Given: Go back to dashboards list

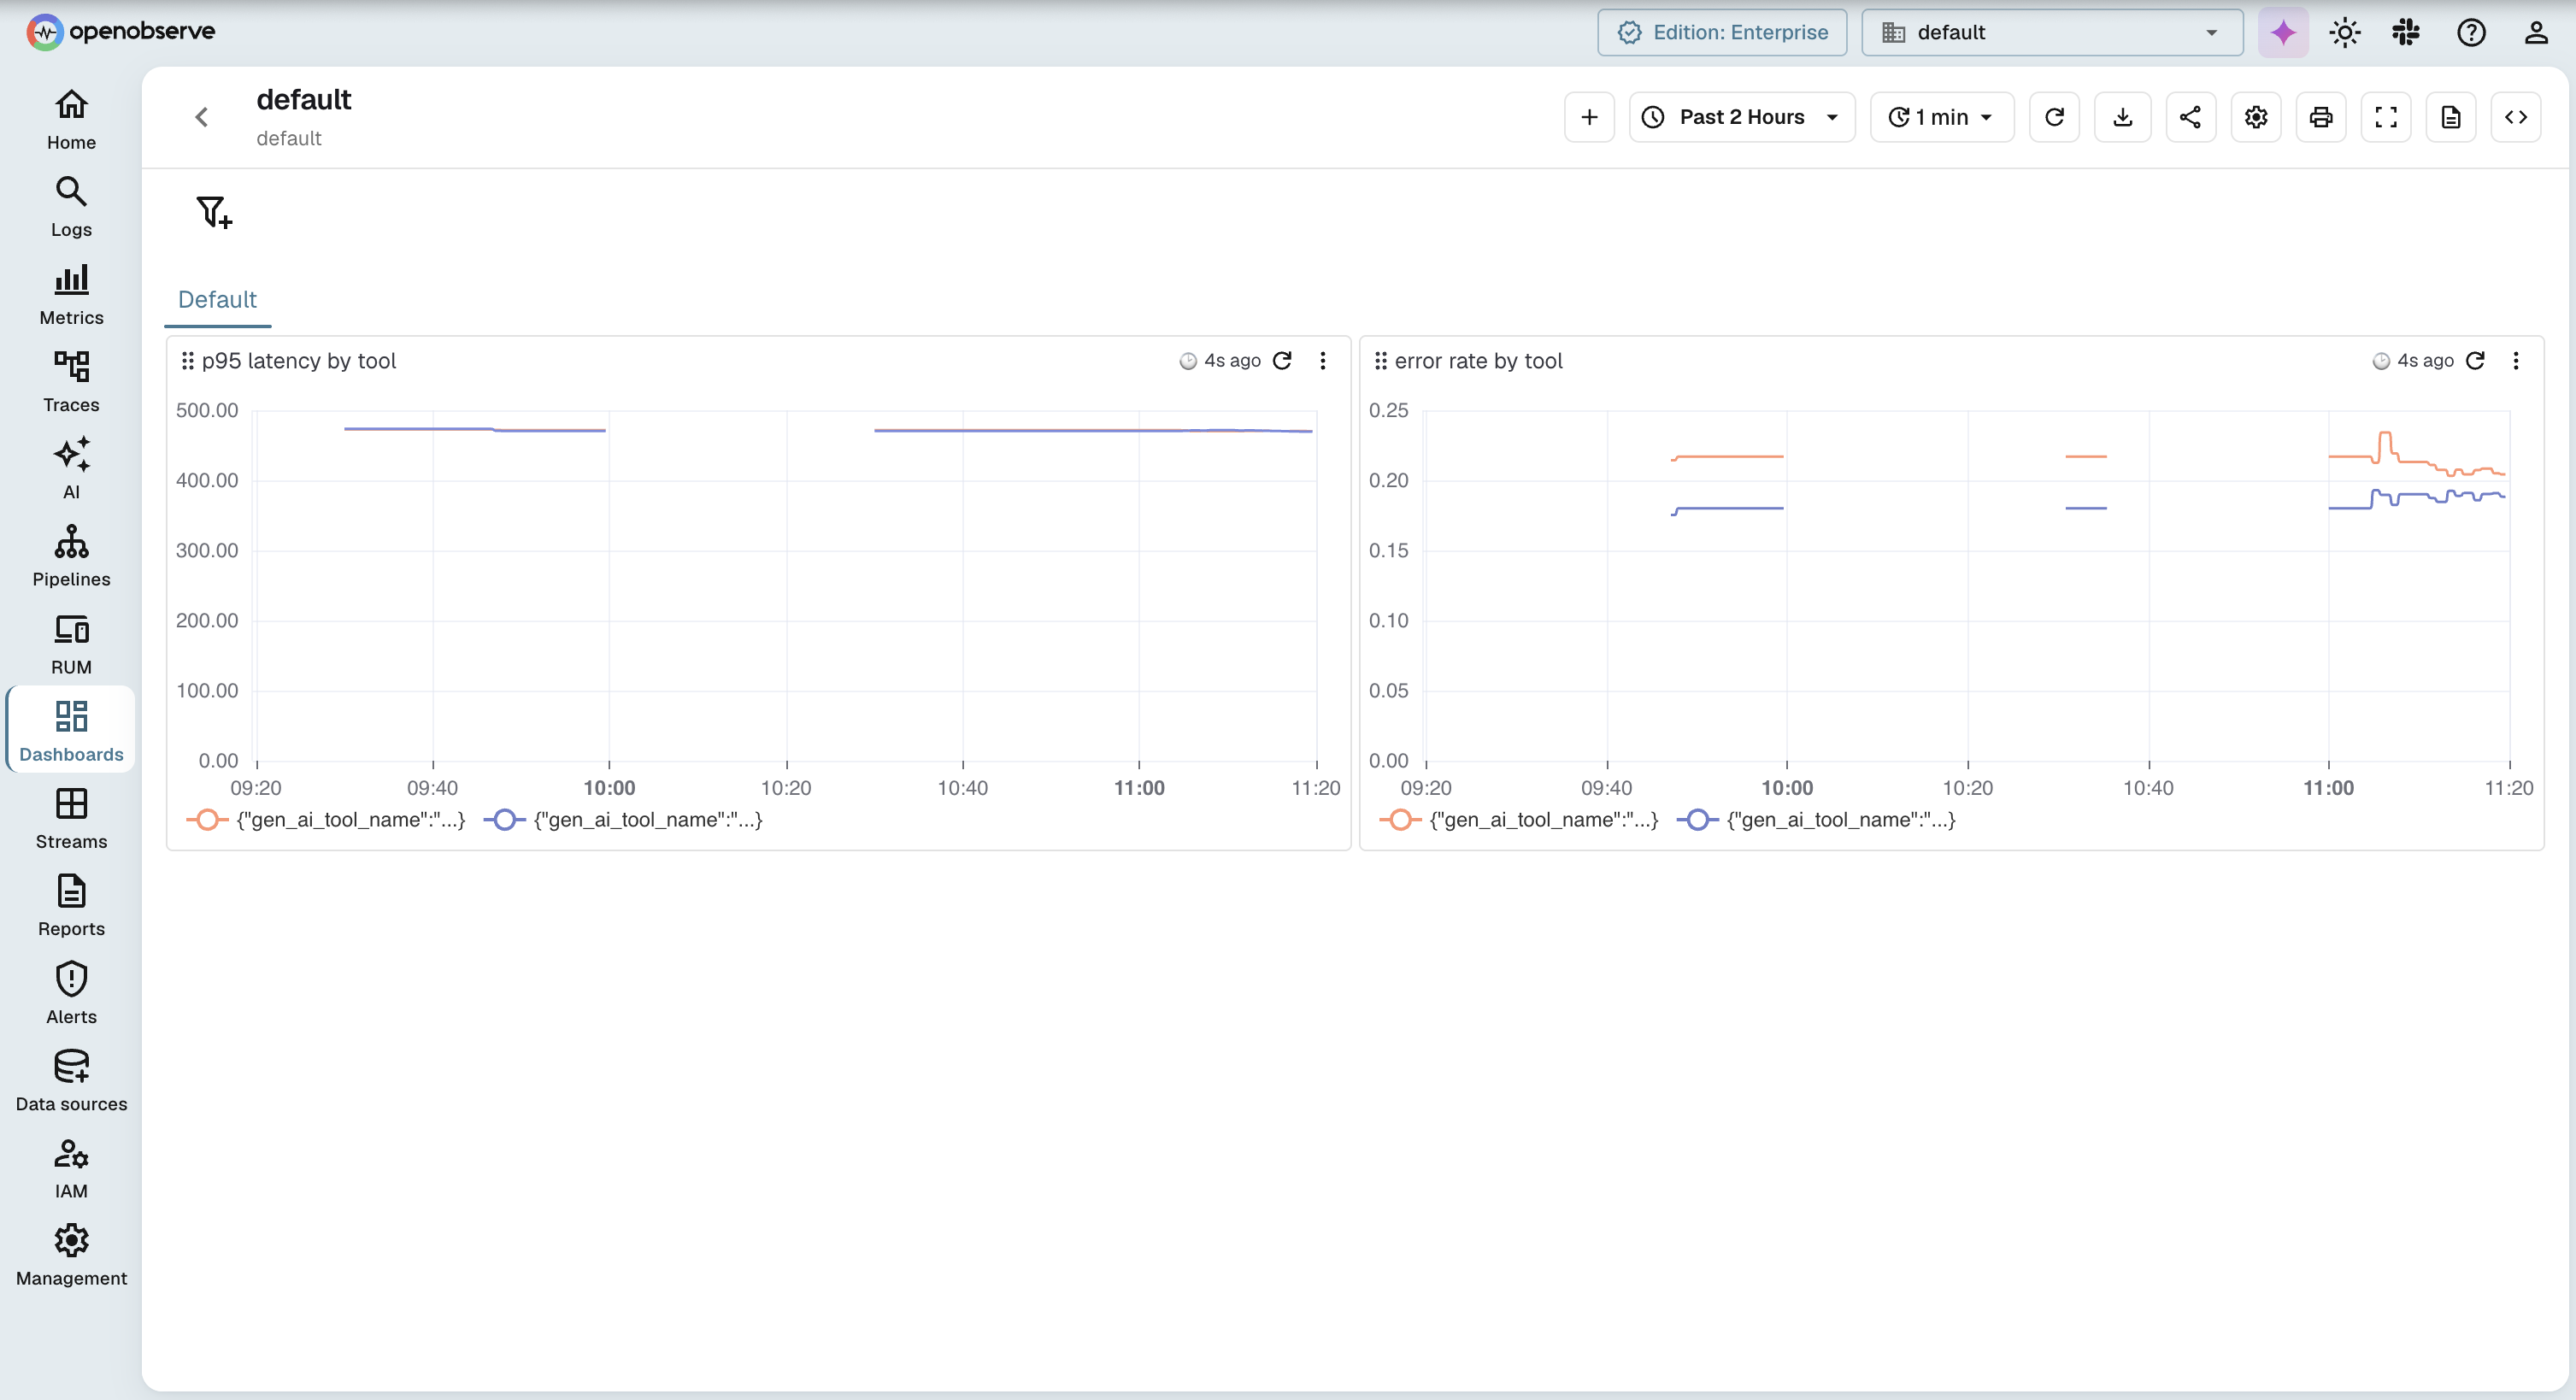Looking at the screenshot, I should [x=202, y=117].
